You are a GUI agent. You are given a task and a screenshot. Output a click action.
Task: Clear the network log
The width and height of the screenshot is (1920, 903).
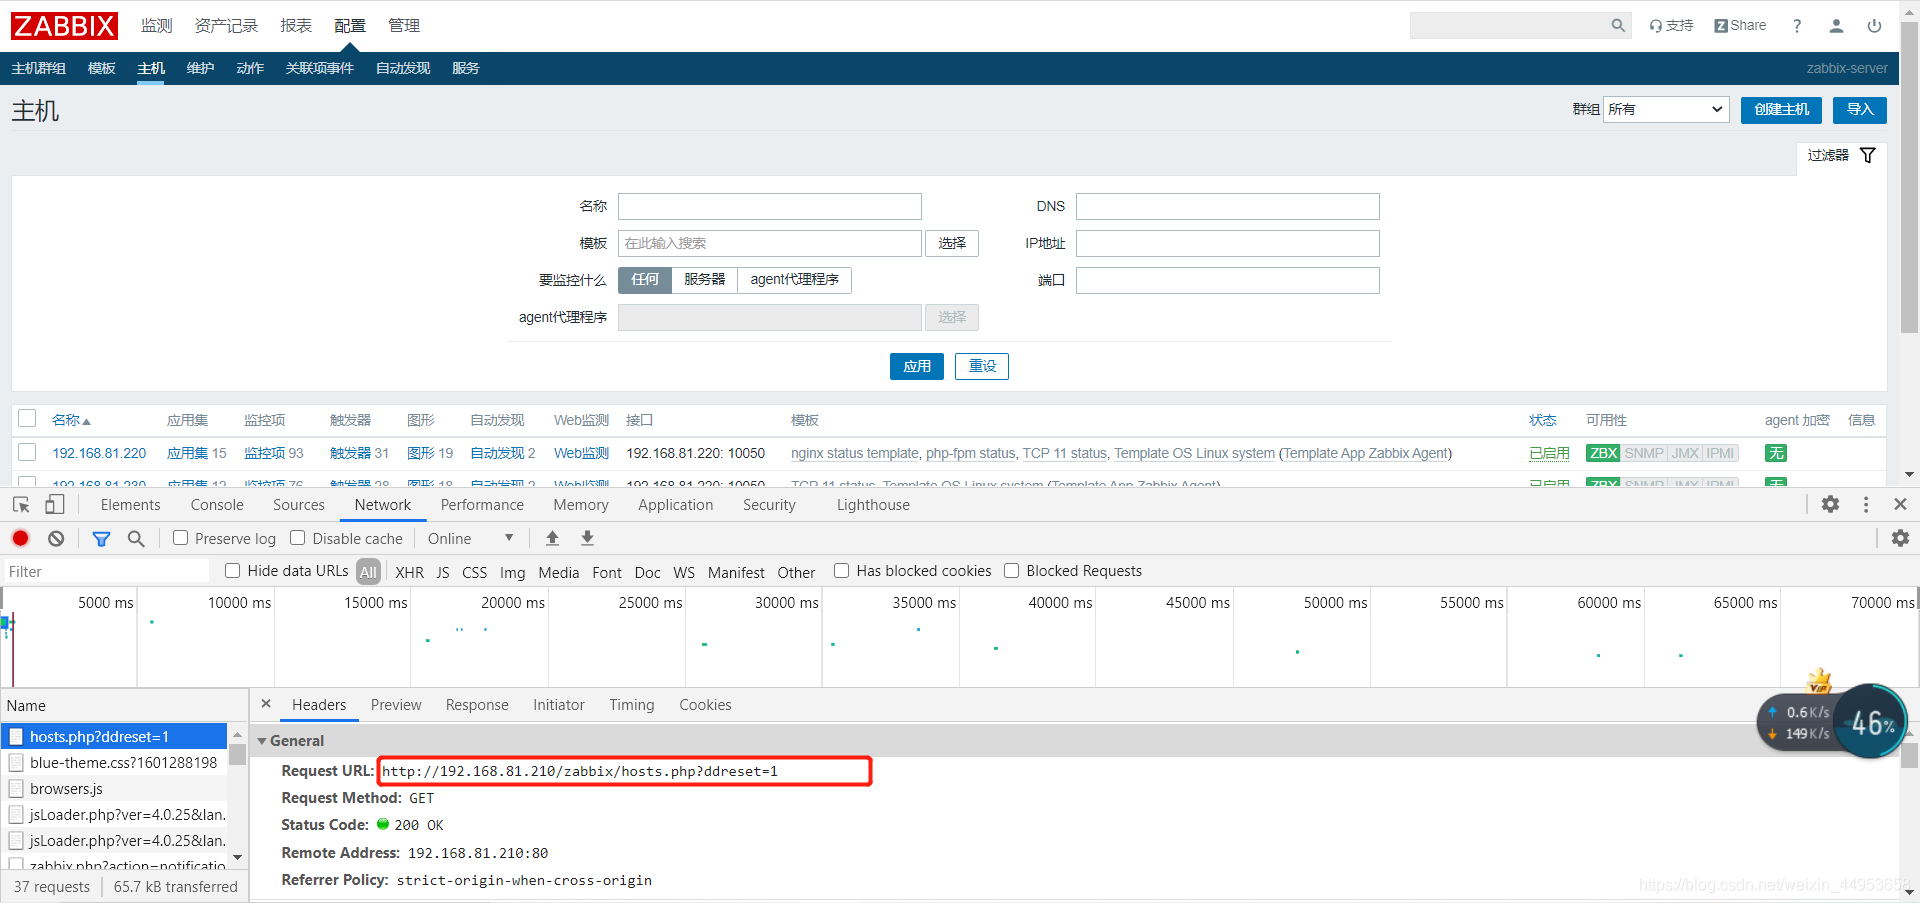pyautogui.click(x=56, y=538)
